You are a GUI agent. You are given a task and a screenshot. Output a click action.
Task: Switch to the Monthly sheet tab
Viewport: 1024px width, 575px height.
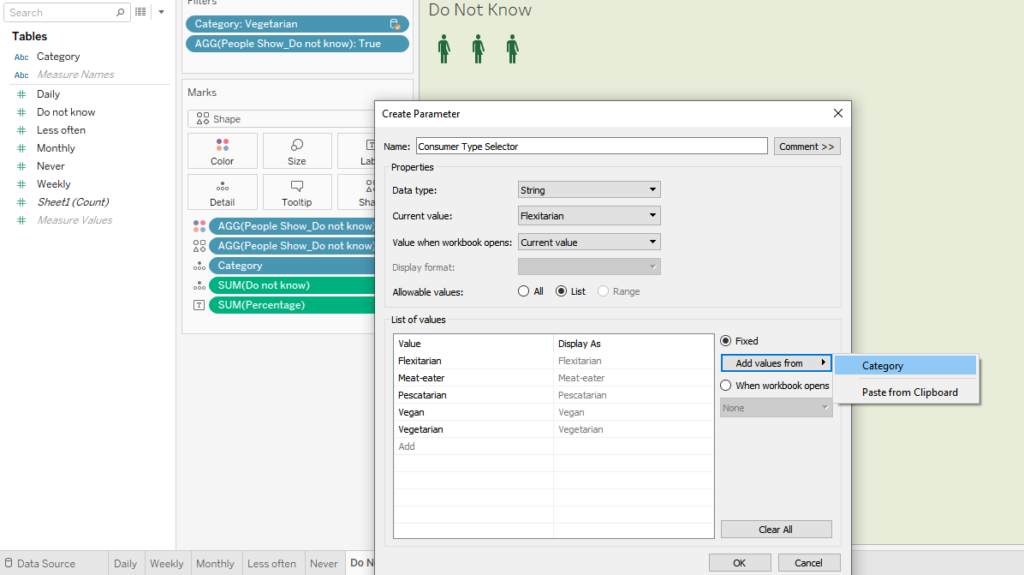(215, 563)
